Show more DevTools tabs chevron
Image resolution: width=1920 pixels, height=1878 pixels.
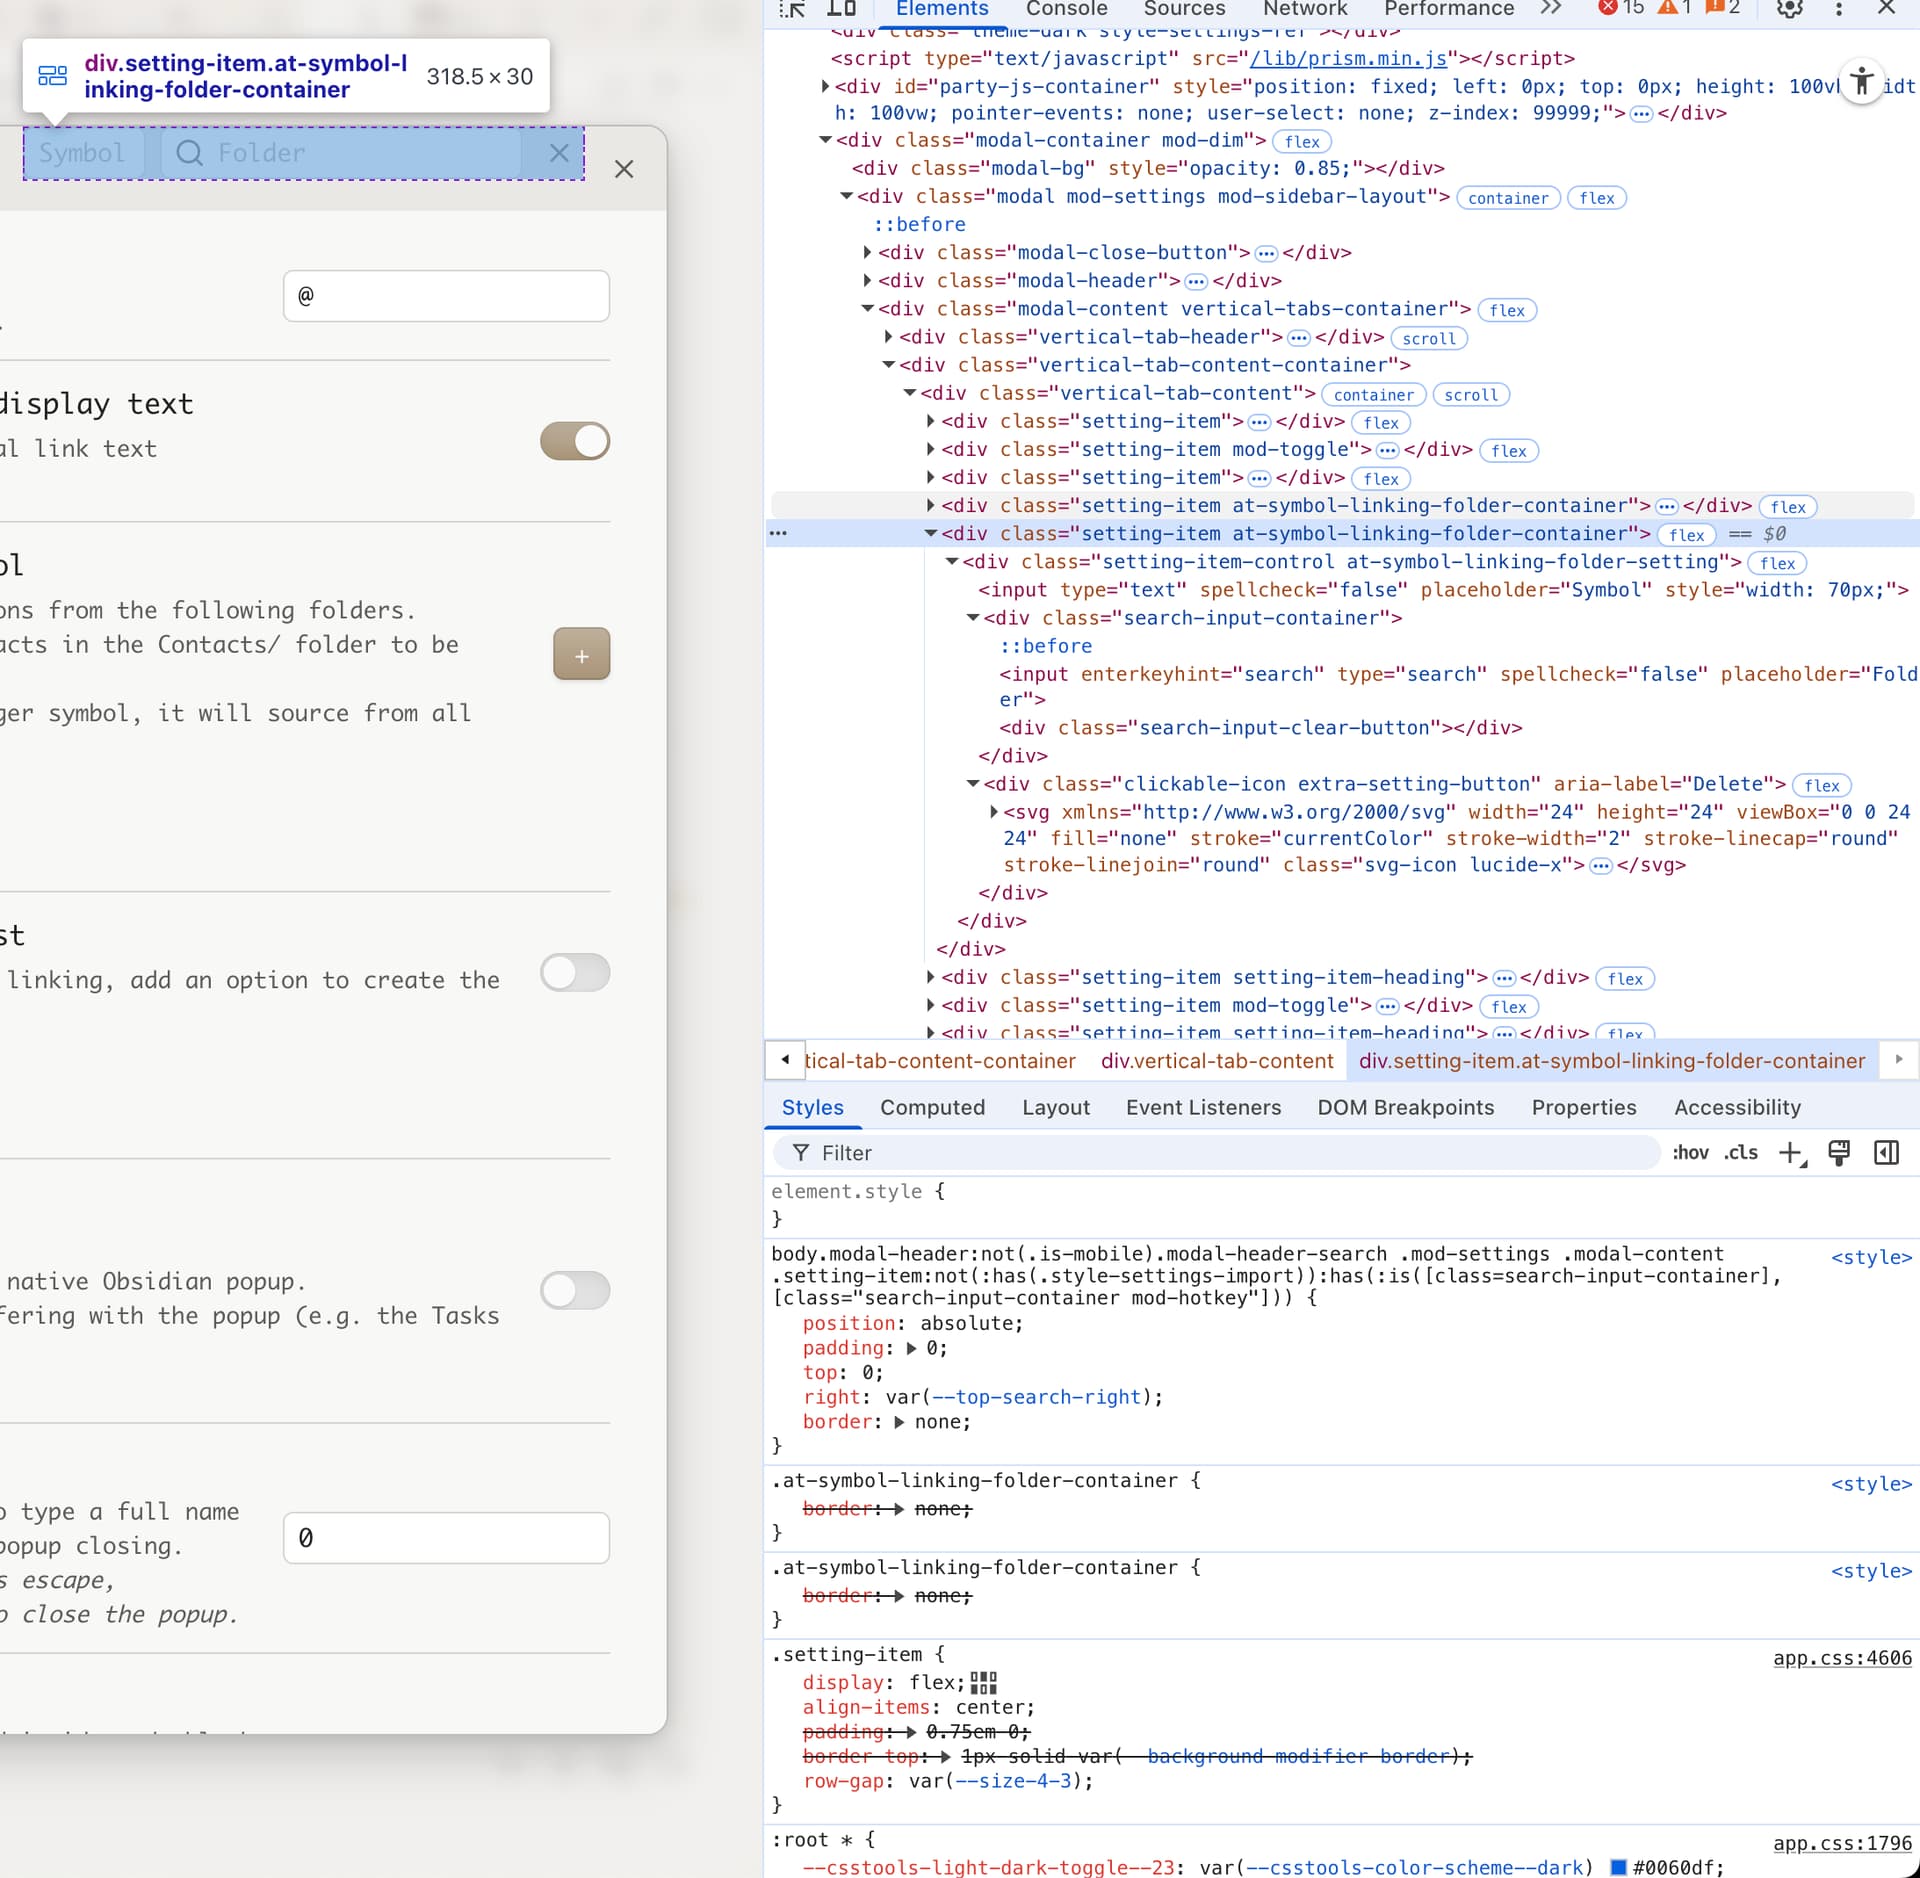1550,9
